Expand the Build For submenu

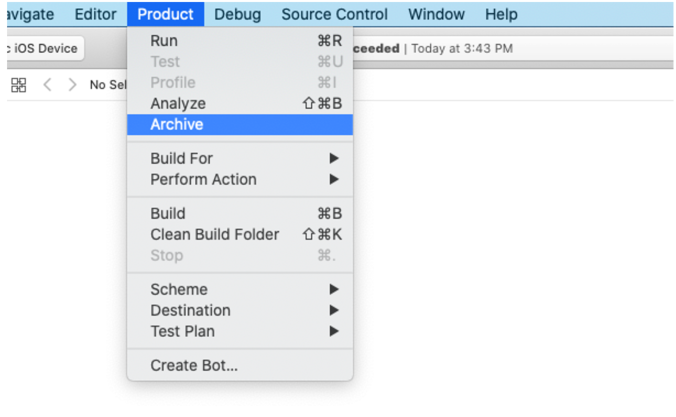(182, 158)
